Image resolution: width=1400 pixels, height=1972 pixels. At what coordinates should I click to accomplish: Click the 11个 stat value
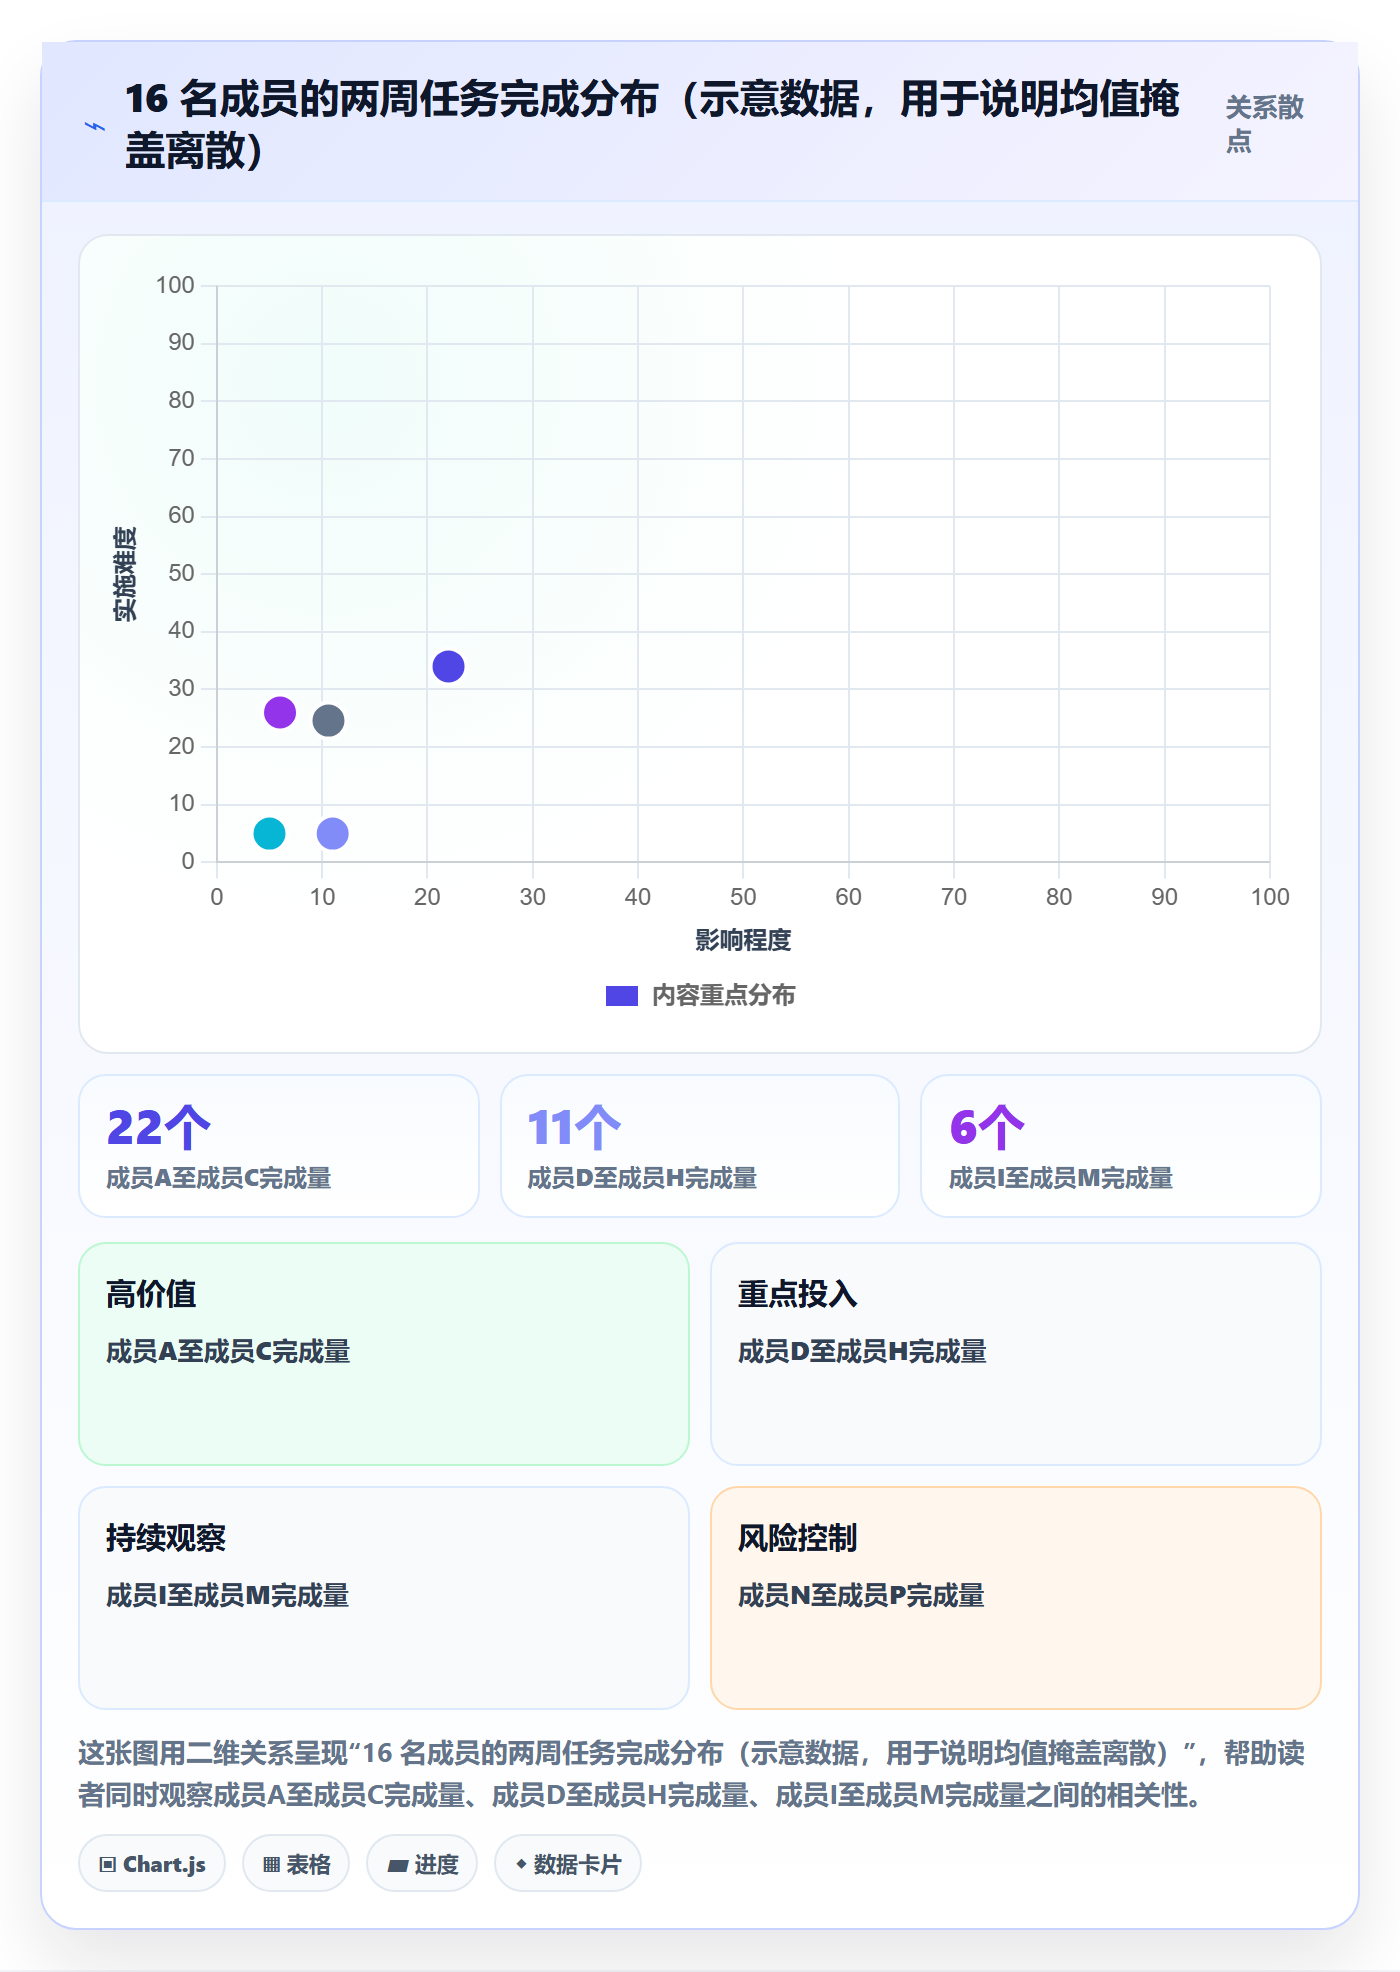point(574,1127)
